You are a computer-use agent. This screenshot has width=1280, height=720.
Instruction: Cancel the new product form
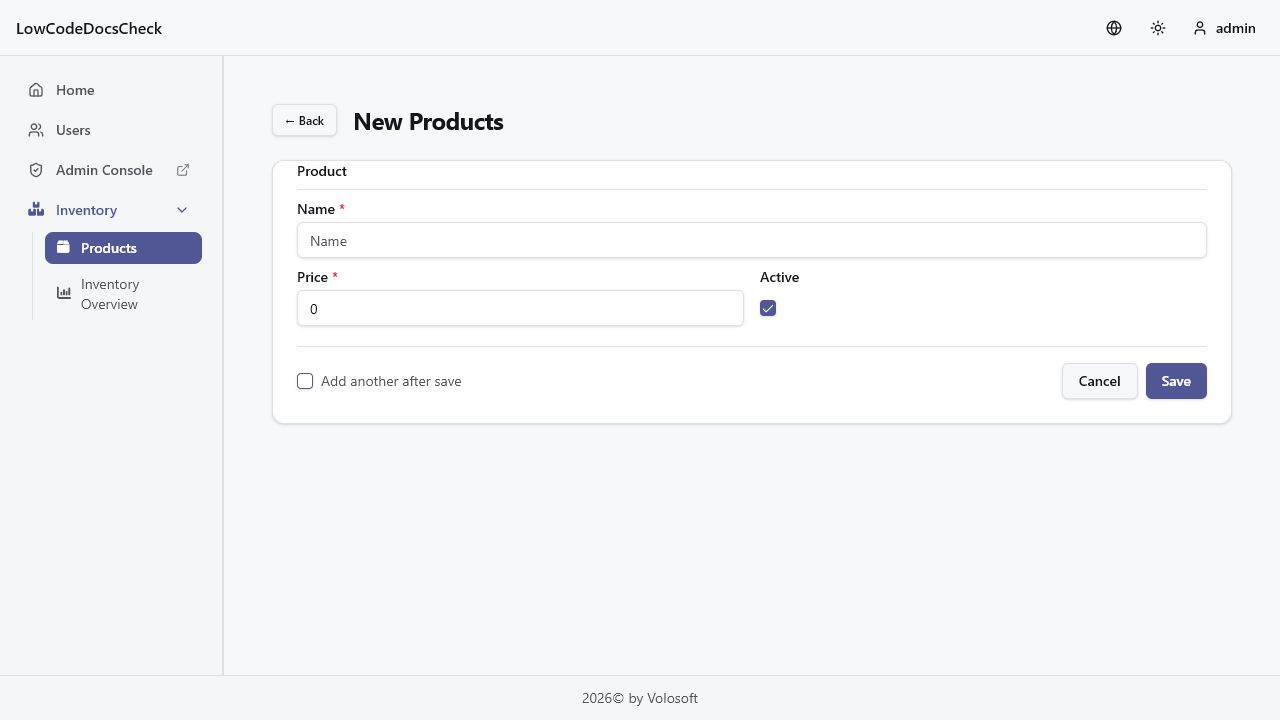point(1099,381)
